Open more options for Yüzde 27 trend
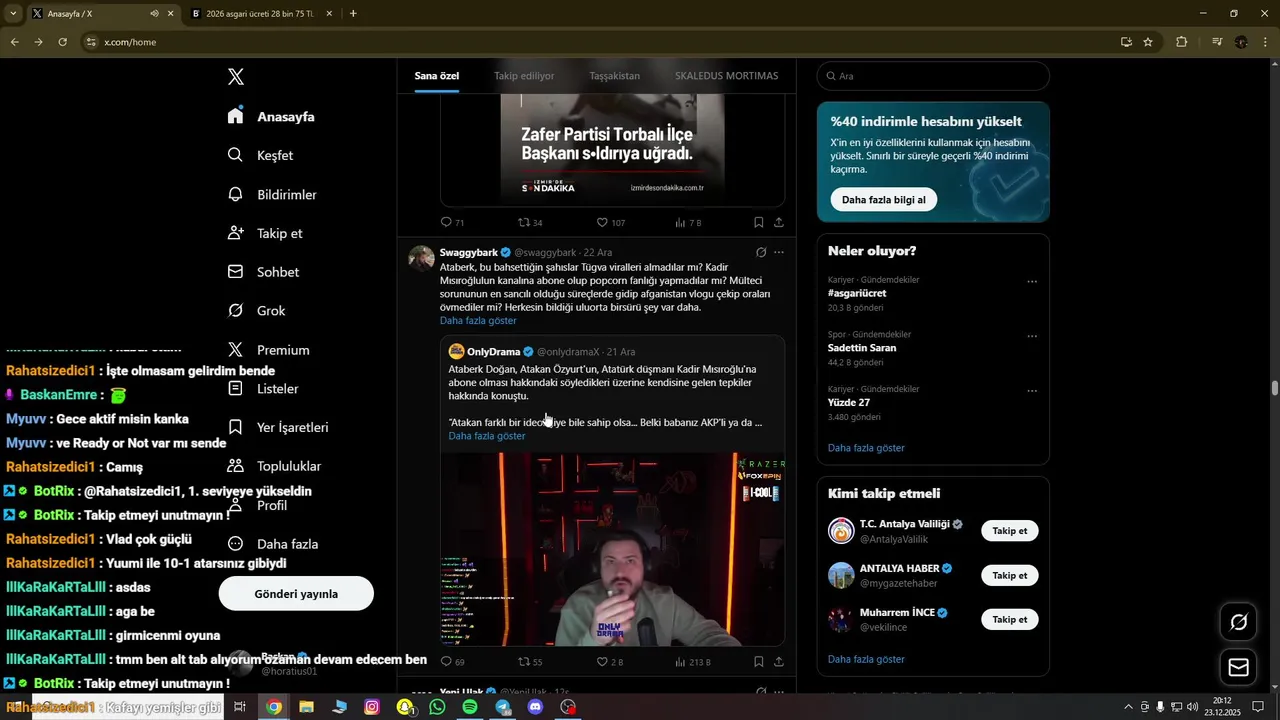This screenshot has width=1280, height=720. [1032, 390]
